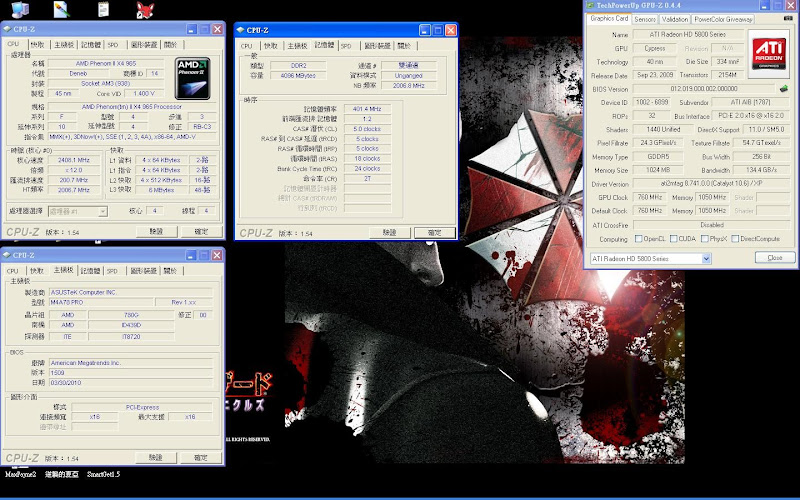Click the '2408.1 MHz' core speed value

[74, 160]
